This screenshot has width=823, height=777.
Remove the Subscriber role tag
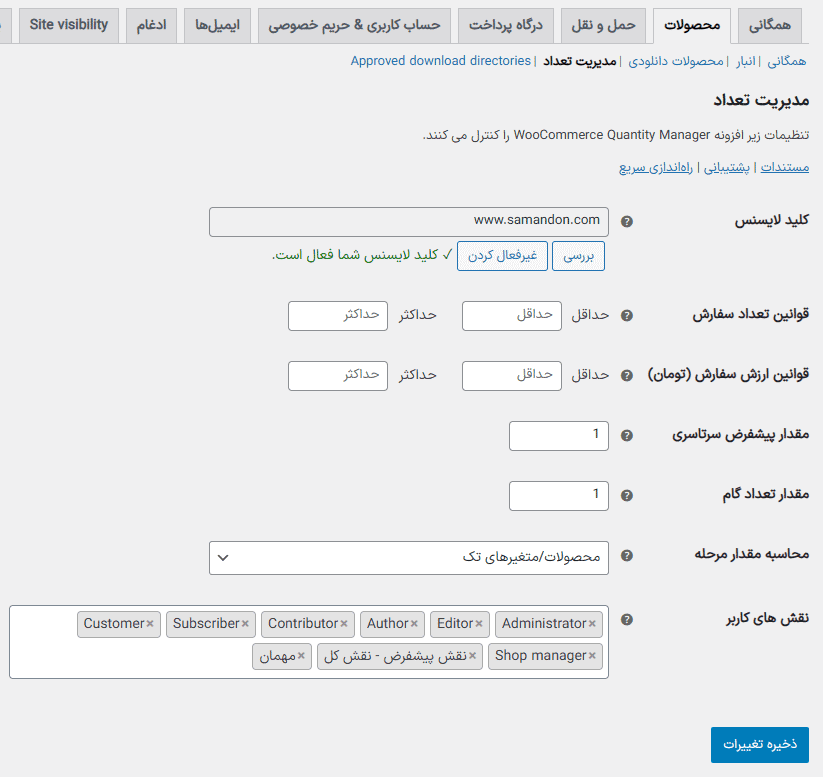(245, 624)
